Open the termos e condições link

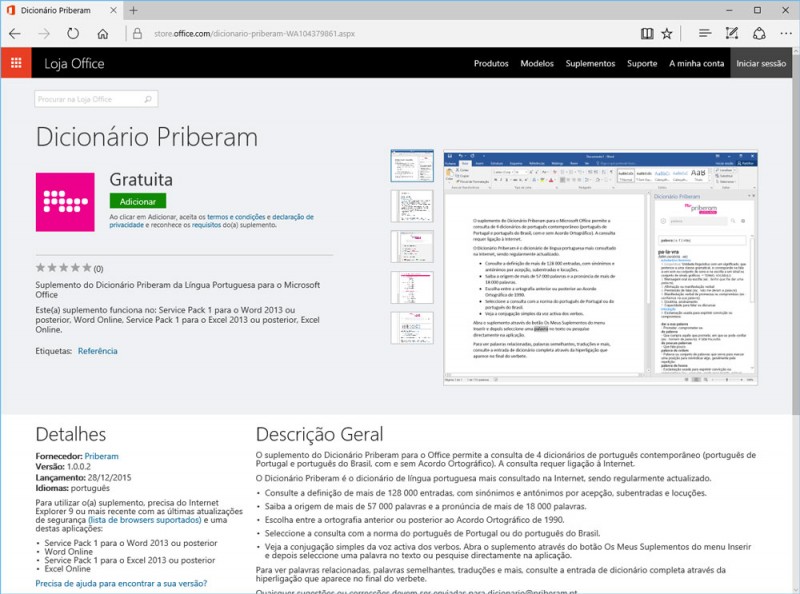[239, 216]
